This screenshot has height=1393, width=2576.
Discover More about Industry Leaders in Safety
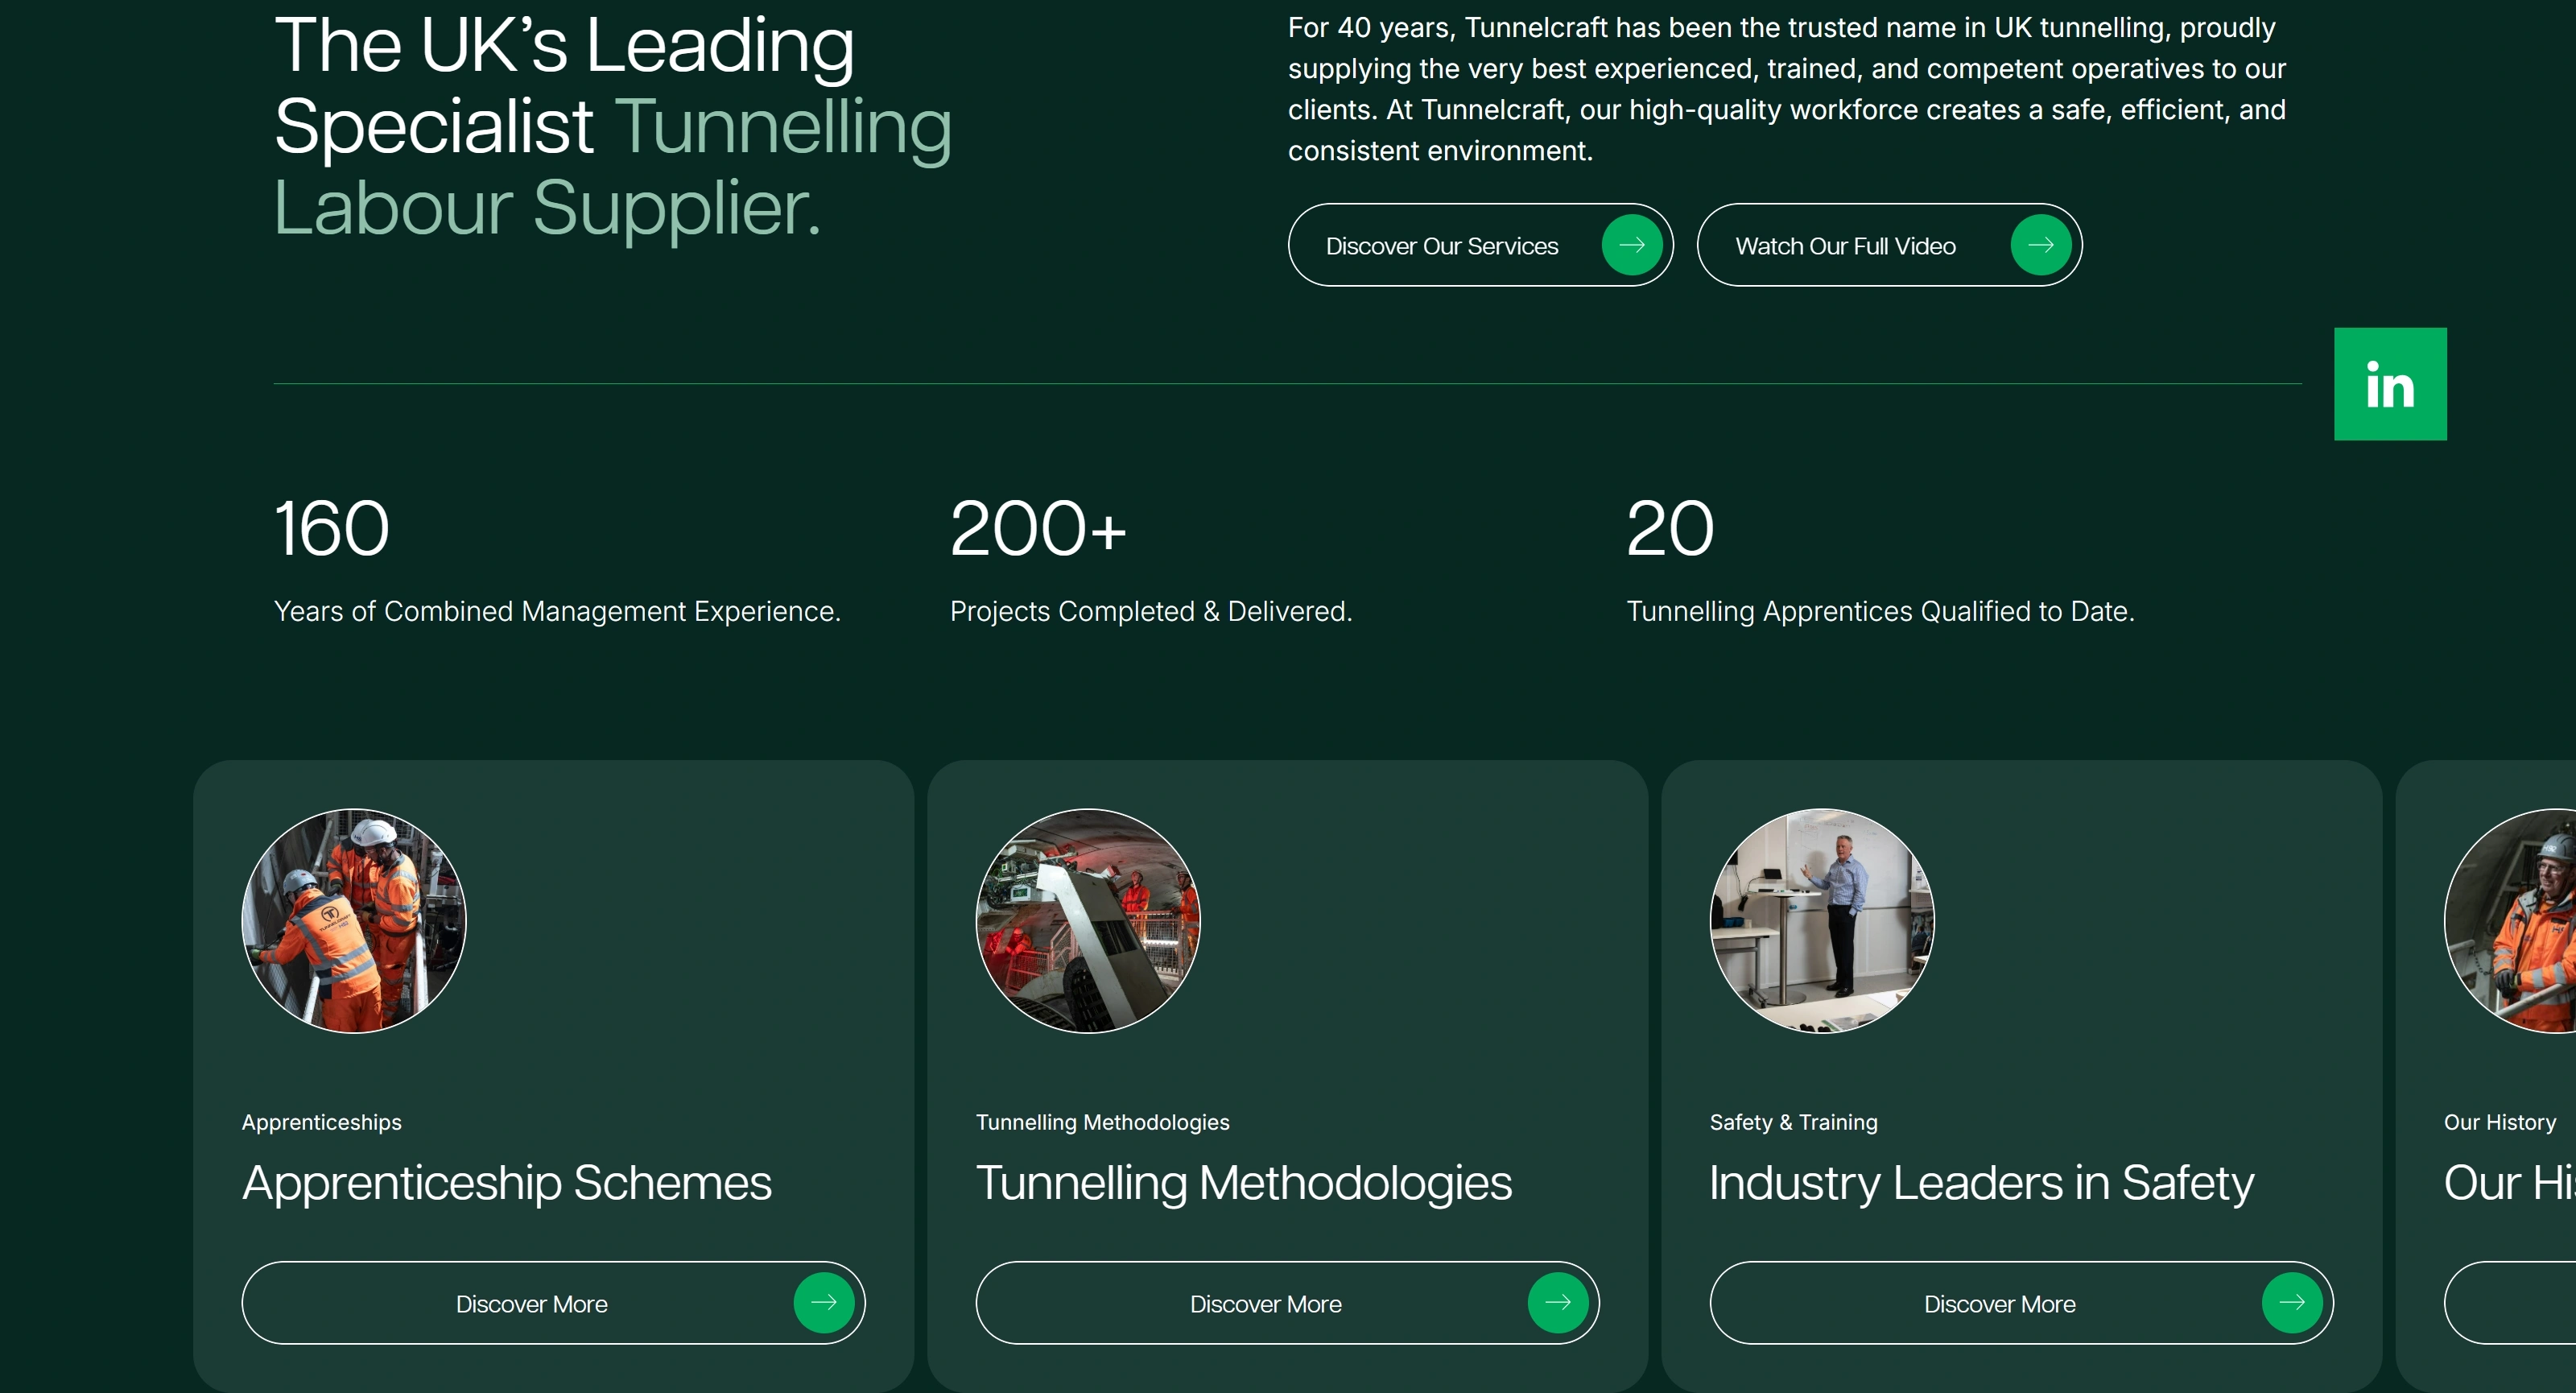click(2021, 1302)
